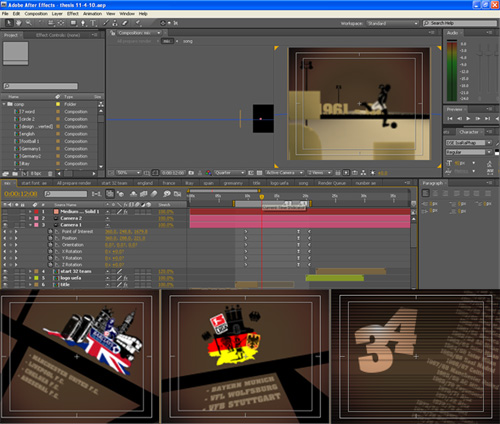Toggle Point of Interest stopwatch
Screen dimensions: 500x424
click(50, 231)
